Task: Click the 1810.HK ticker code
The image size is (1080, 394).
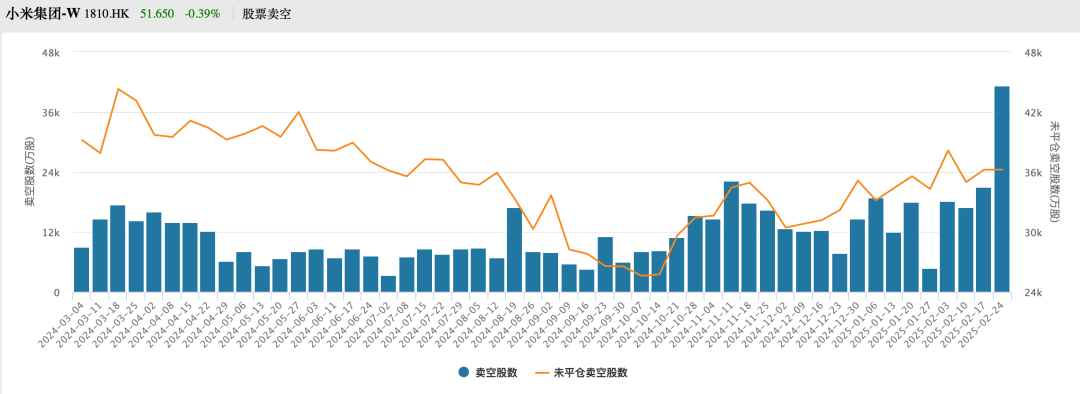Action: [107, 14]
